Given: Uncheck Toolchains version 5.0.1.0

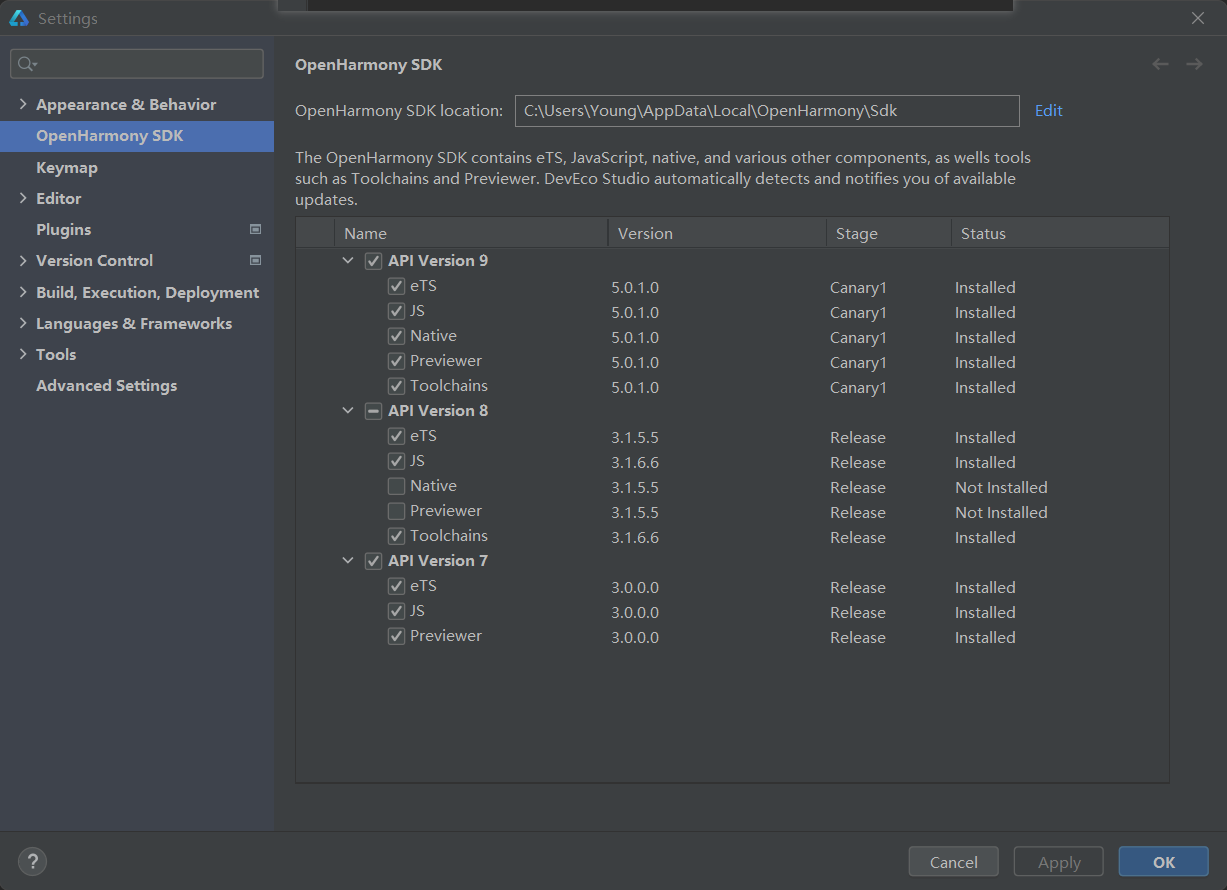Looking at the screenshot, I should tap(396, 386).
